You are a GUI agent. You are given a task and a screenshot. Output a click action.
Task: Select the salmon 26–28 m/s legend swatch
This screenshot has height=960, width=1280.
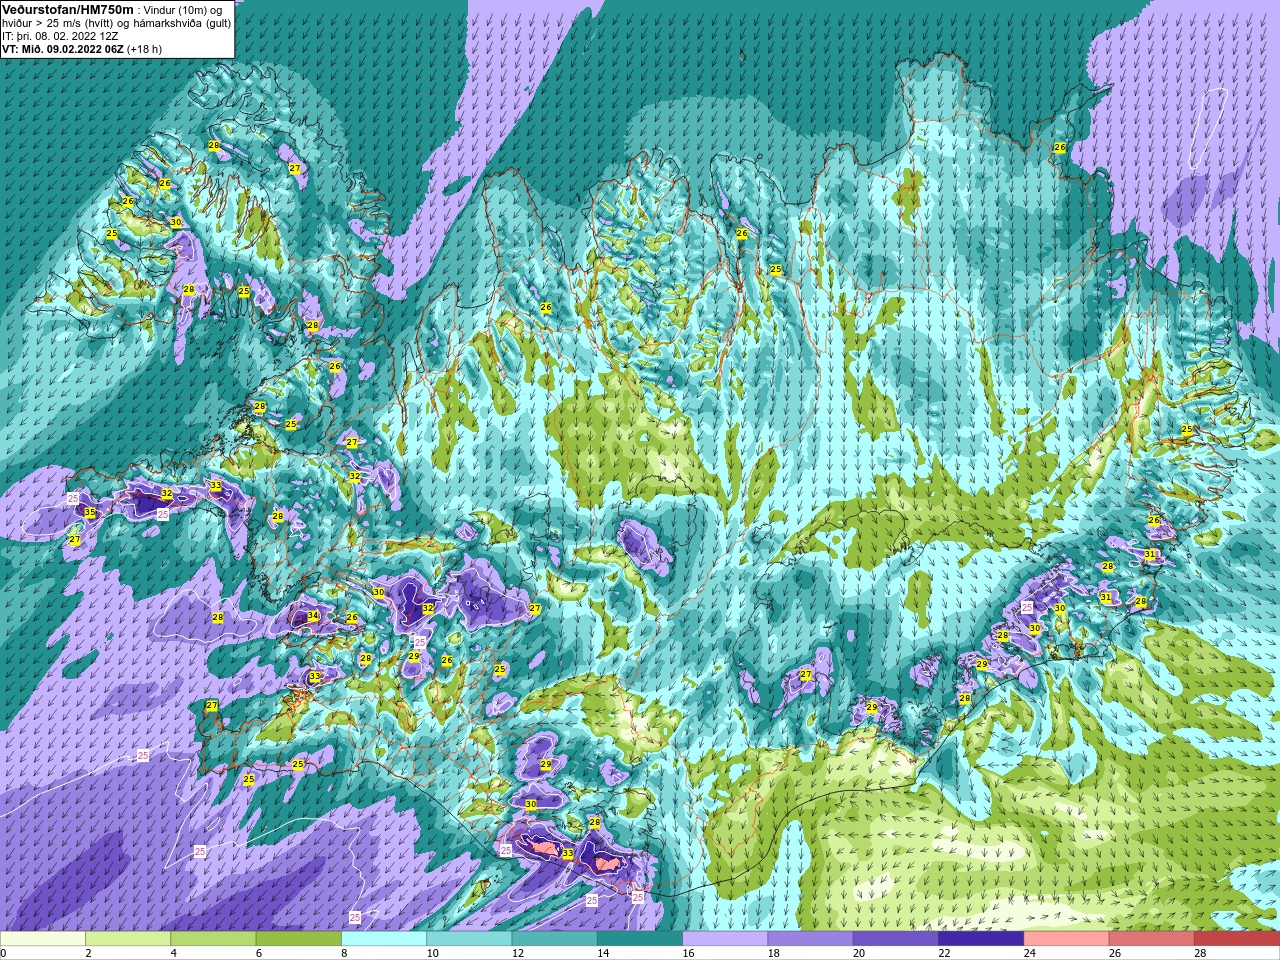pos(1152,939)
